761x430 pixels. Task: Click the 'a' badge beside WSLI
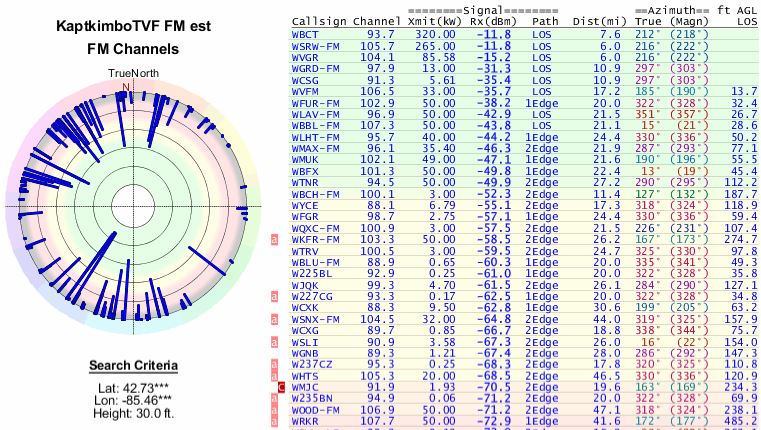pyautogui.click(x=274, y=341)
